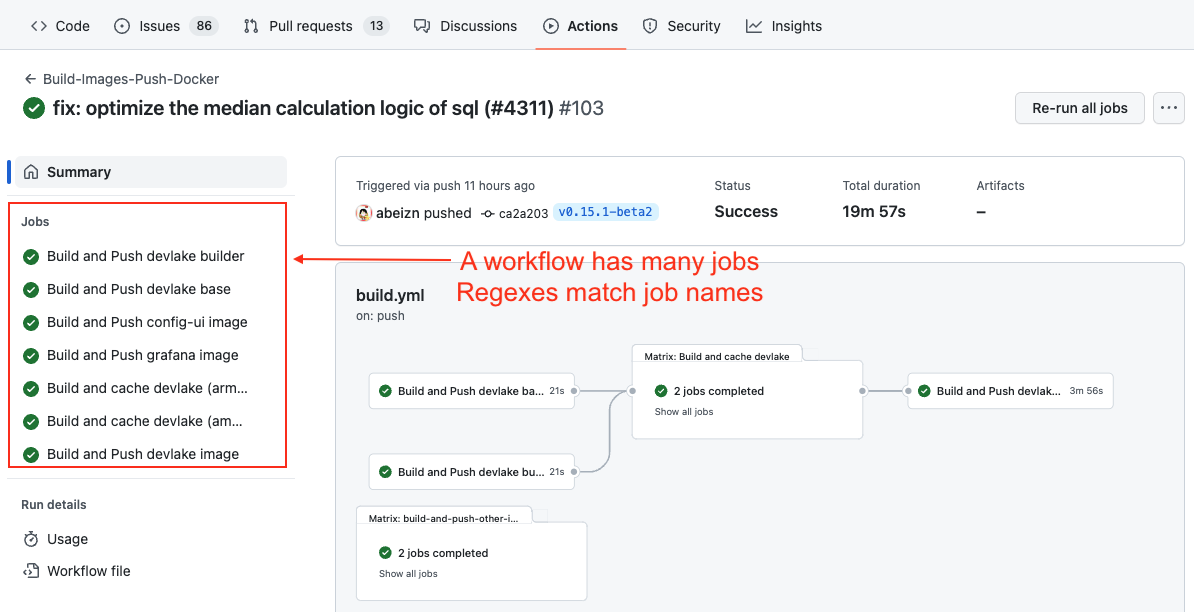Click the Workflow file icon
The width and height of the screenshot is (1194, 612).
pos(31,571)
